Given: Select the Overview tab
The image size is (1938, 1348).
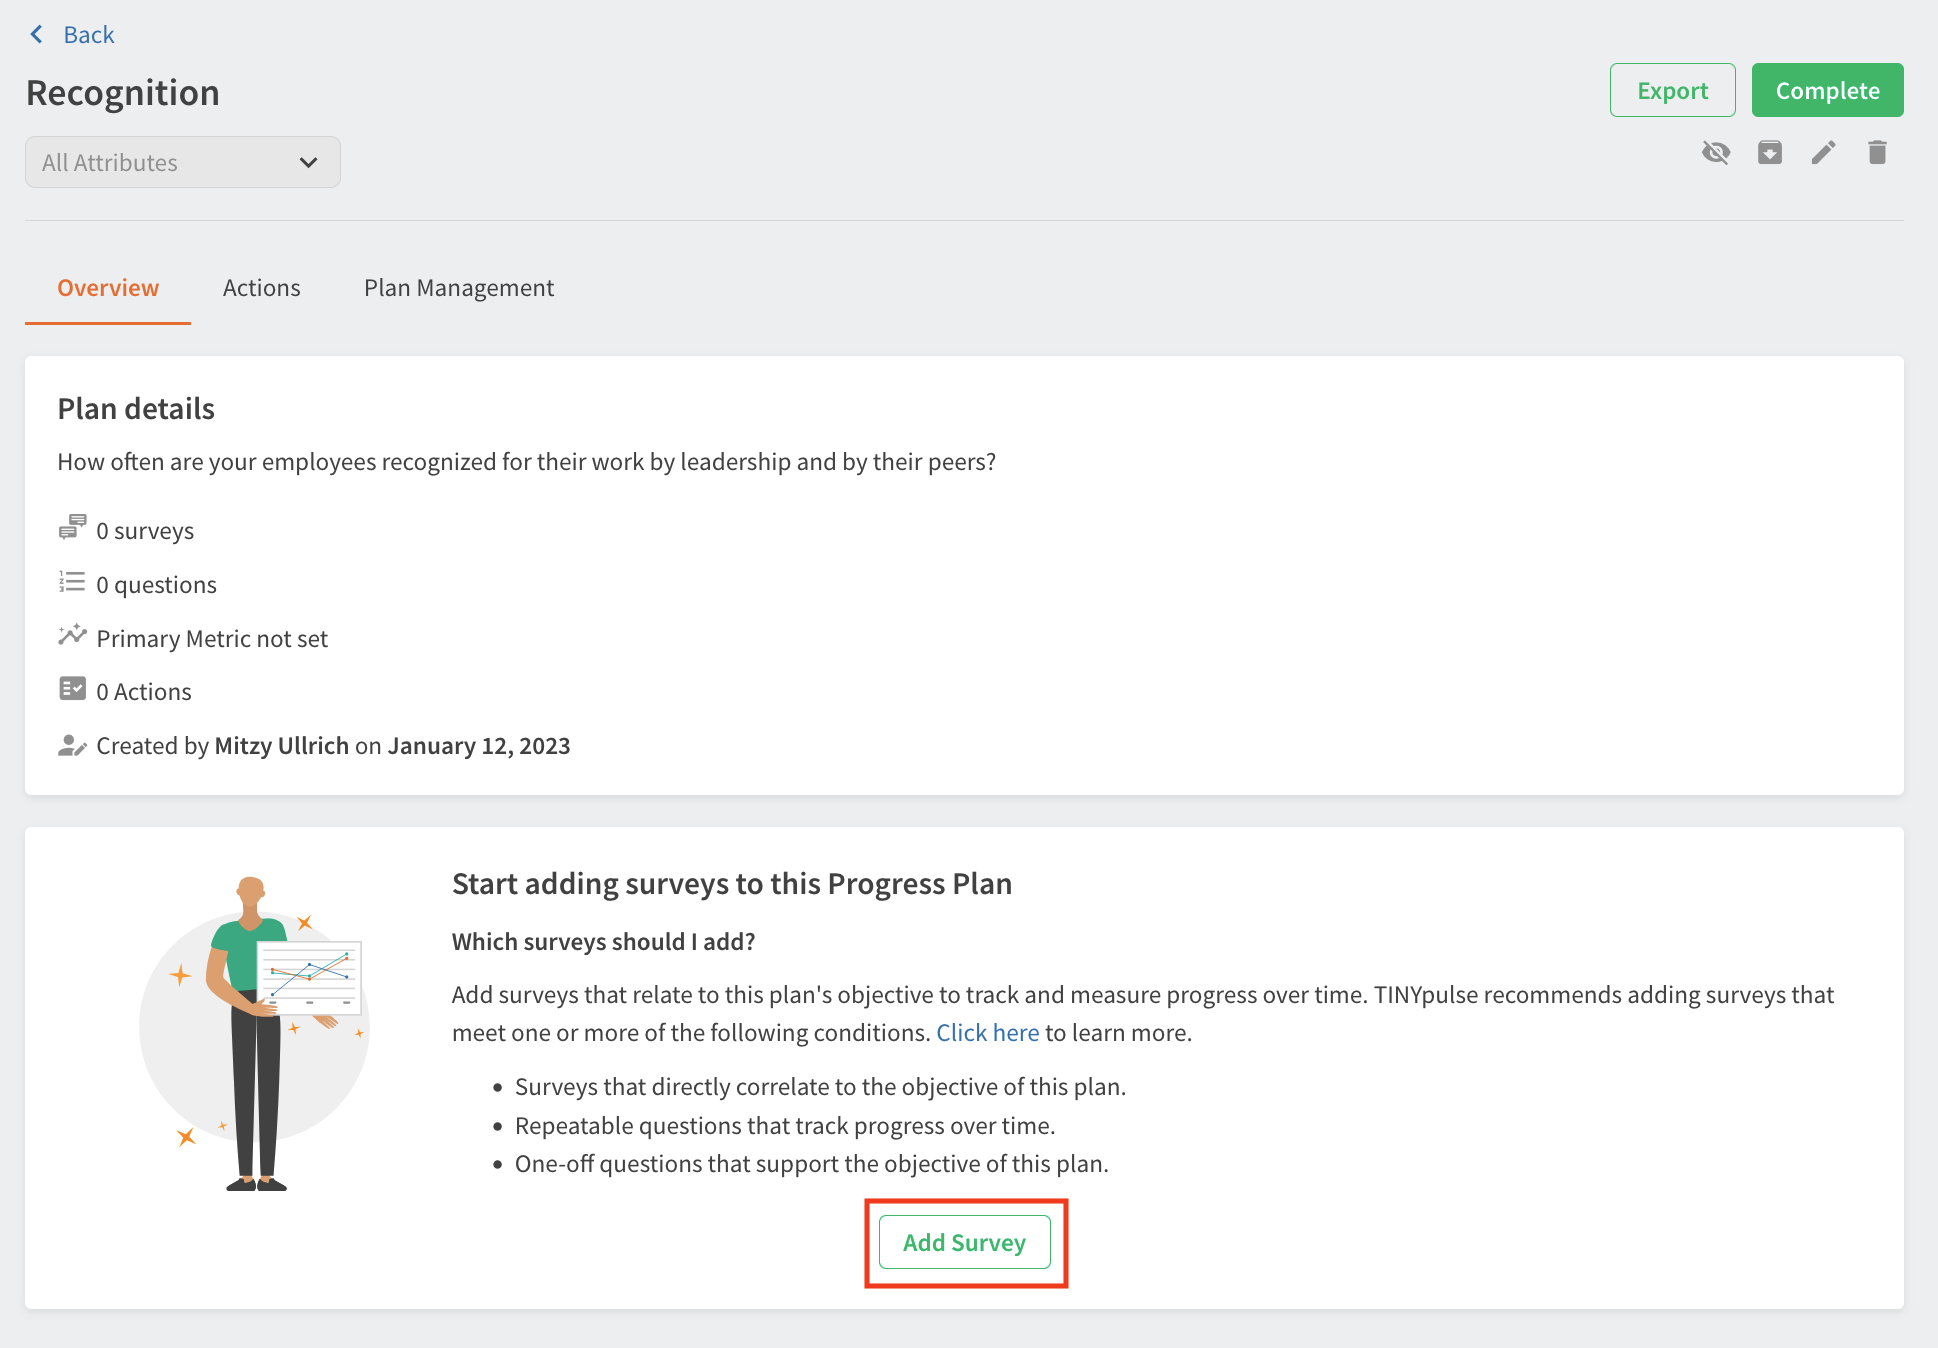Looking at the screenshot, I should [108, 288].
